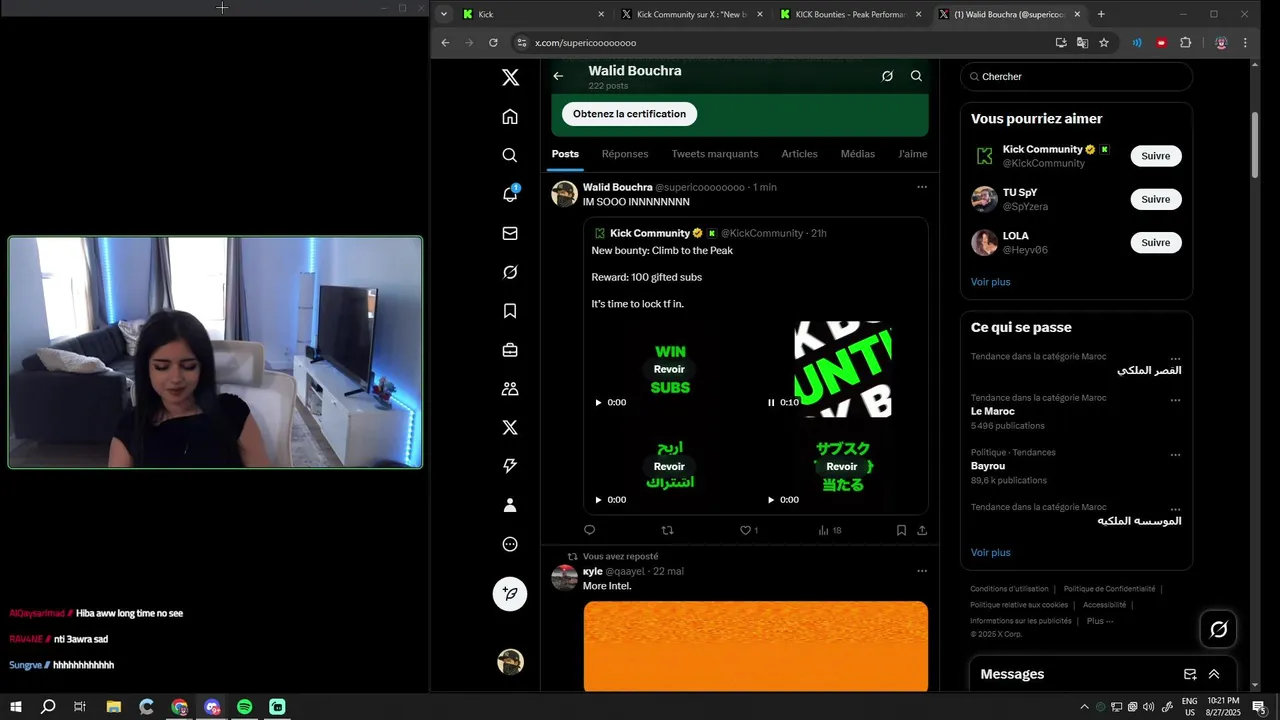Click Grok icon in profile header

(x=887, y=76)
